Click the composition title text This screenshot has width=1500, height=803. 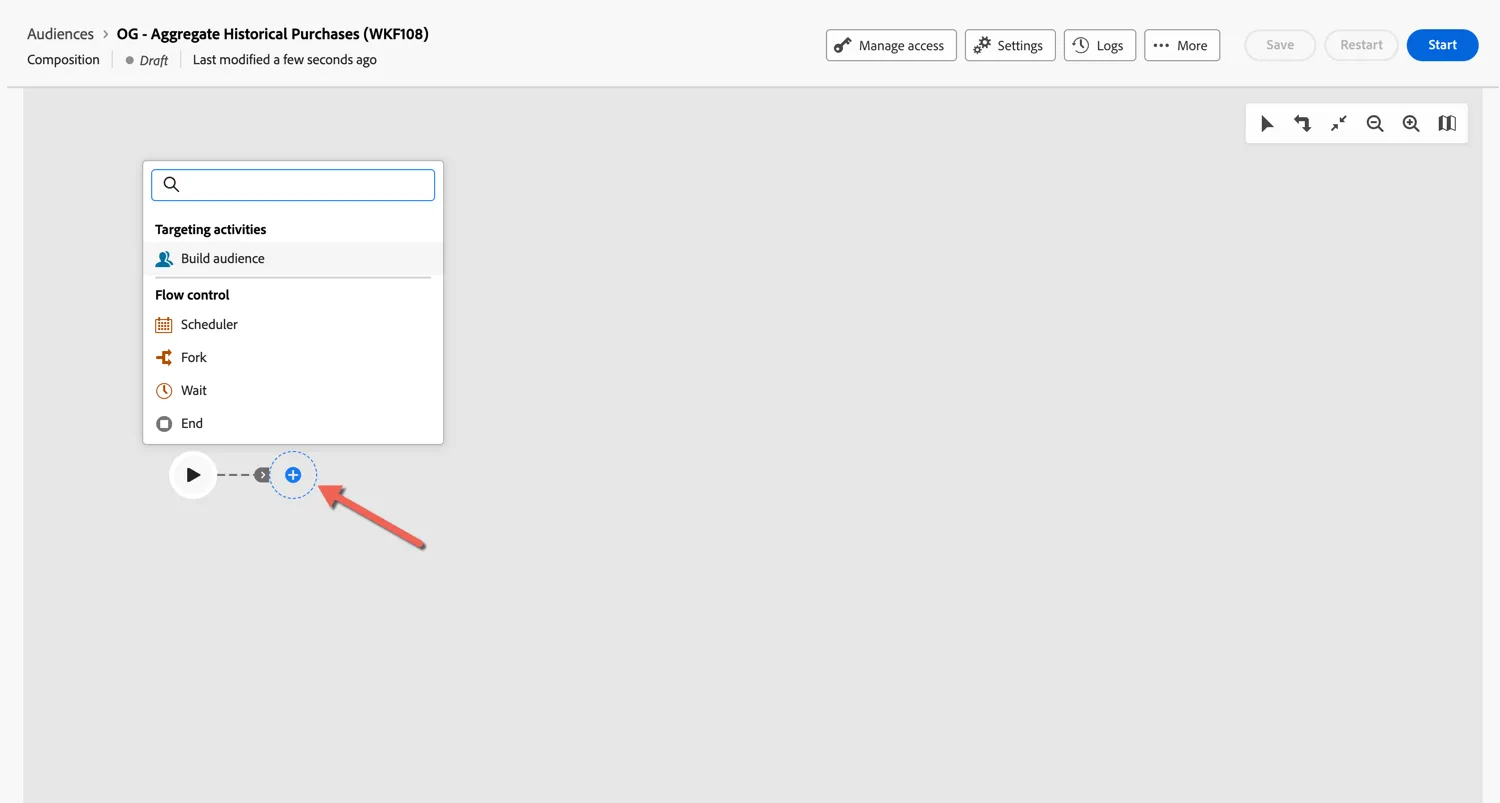[x=273, y=34]
